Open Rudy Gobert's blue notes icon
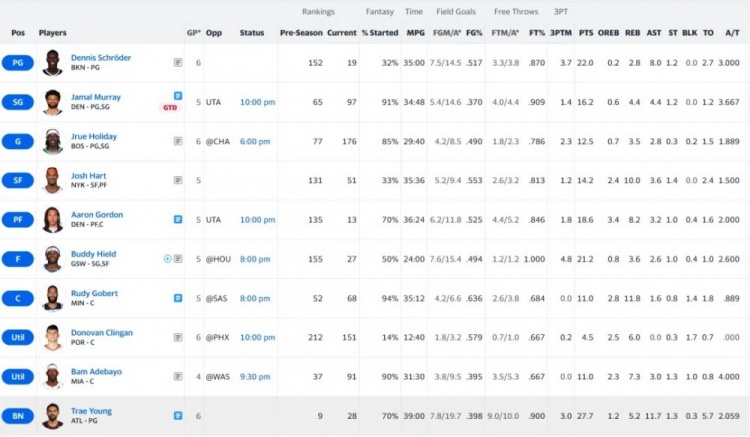Image resolution: width=750 pixels, height=437 pixels. click(x=178, y=298)
